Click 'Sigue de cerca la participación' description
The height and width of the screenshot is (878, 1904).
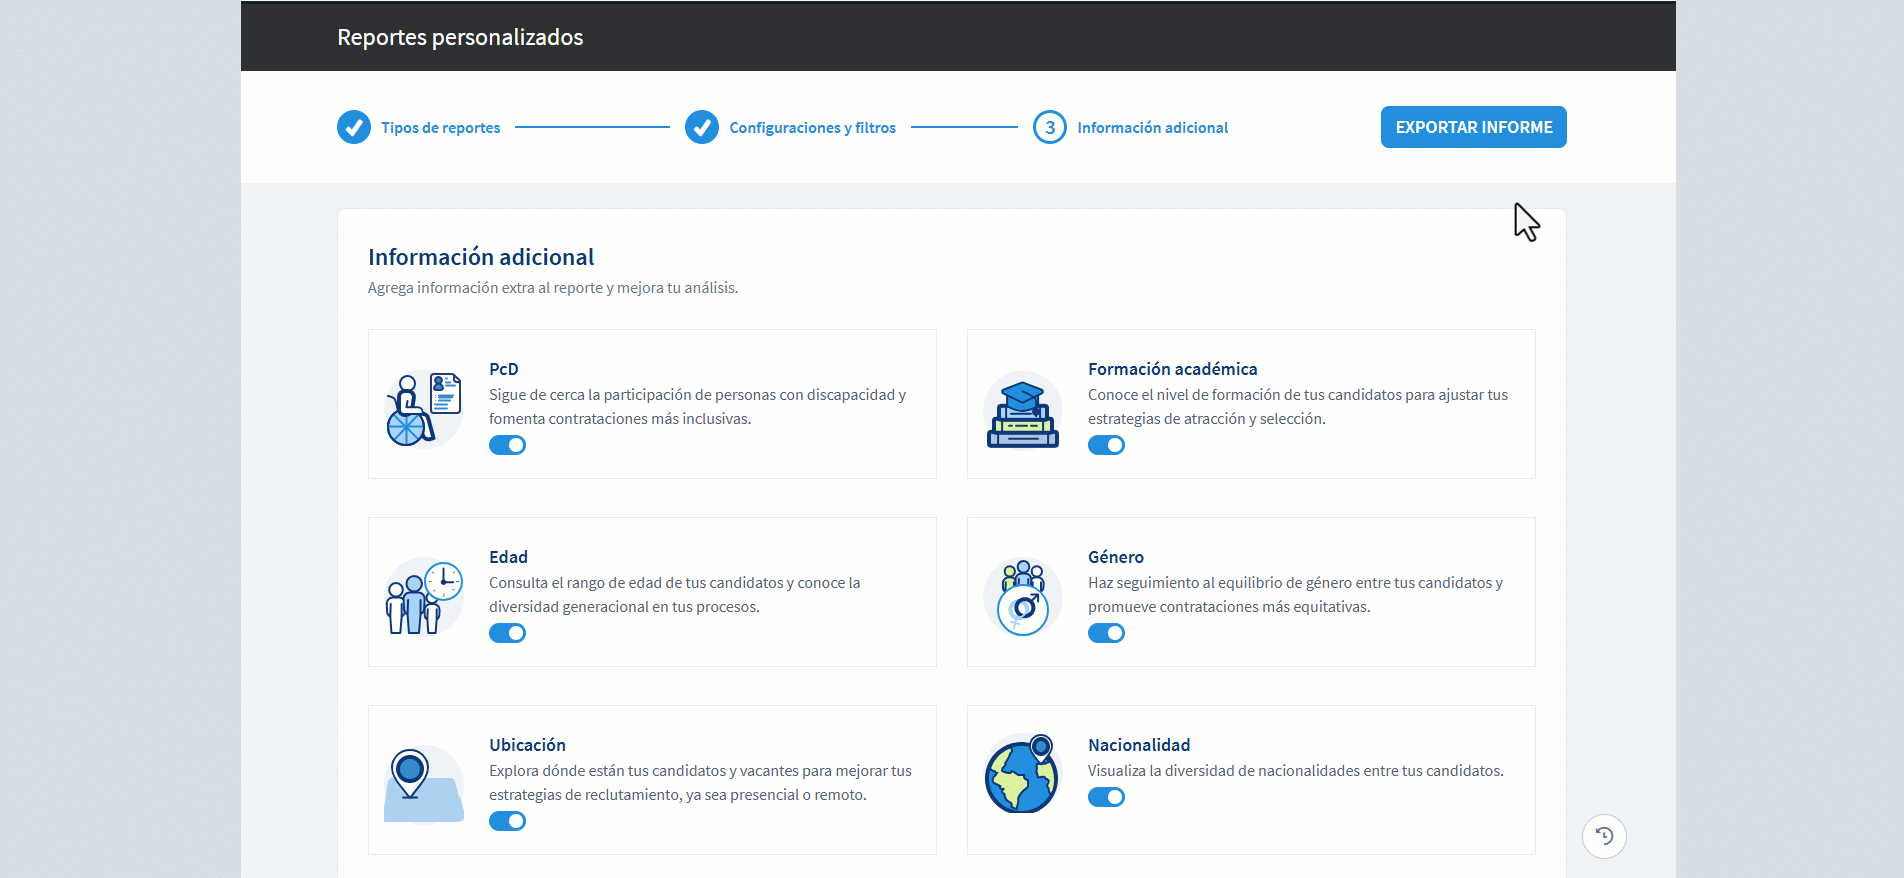coord(697,407)
